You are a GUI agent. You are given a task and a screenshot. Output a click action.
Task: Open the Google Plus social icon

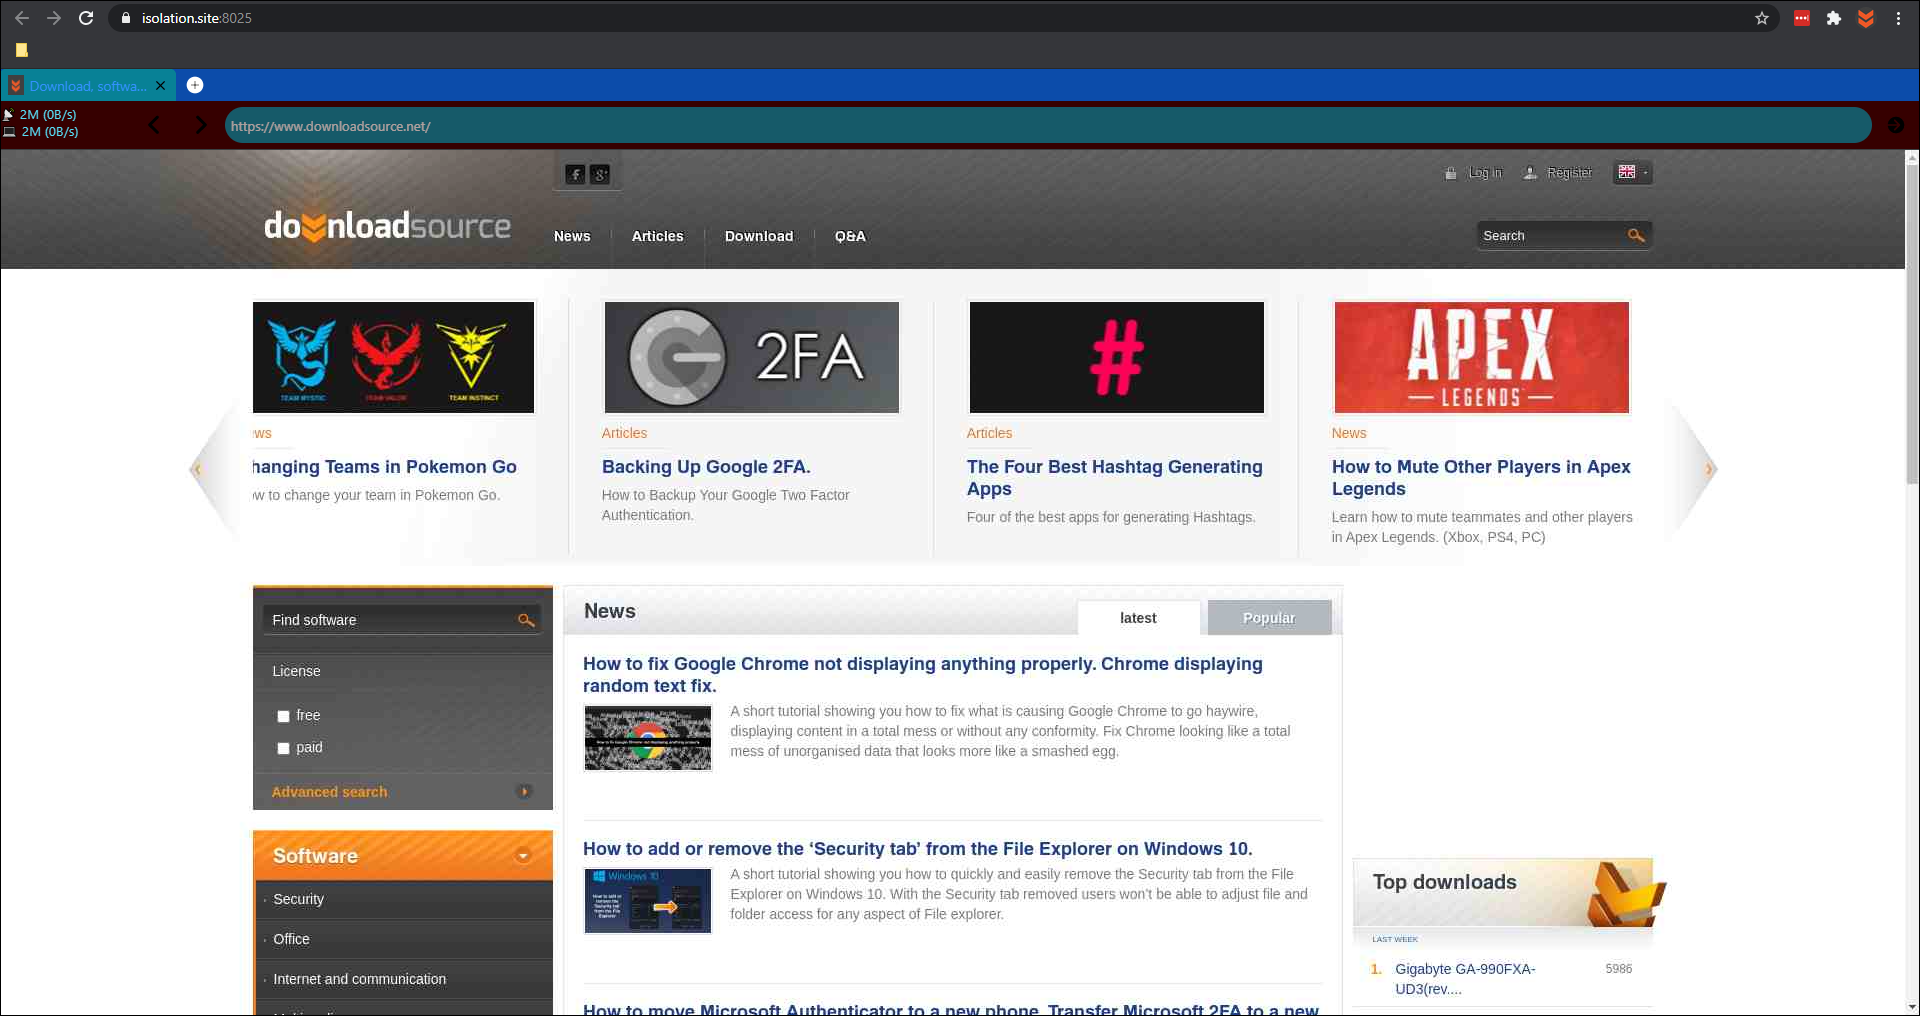(600, 174)
